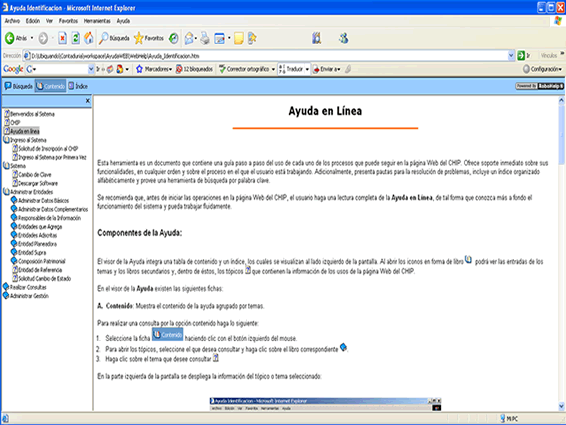Click the Google logo on the toolbar
This screenshot has width=566, height=425.
(13, 69)
